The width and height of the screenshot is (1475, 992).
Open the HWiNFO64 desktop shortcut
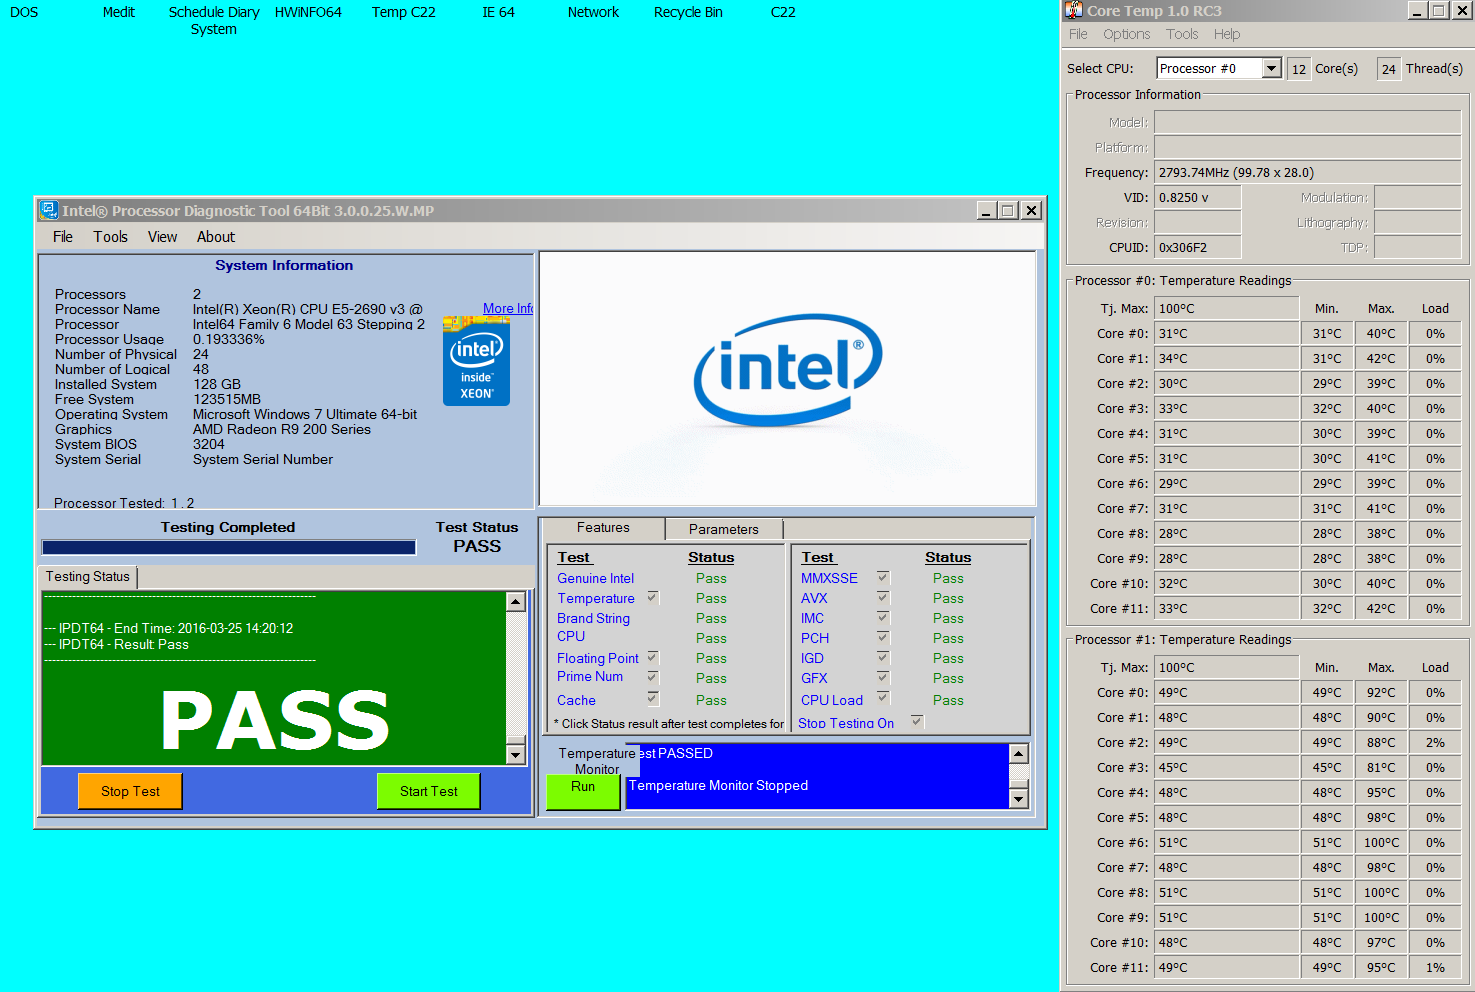[308, 12]
